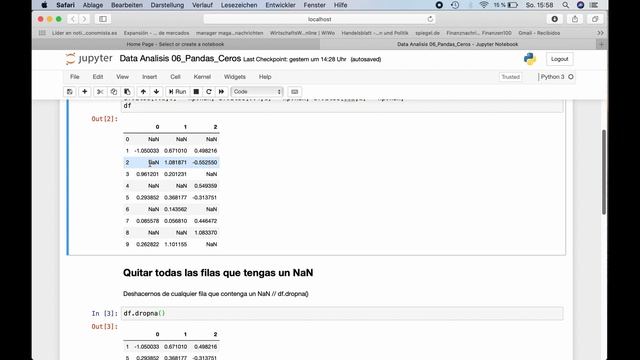Viewport: 640px width, 360px height.
Task: Interrupt the kernel with stop icon
Action: coord(196,92)
